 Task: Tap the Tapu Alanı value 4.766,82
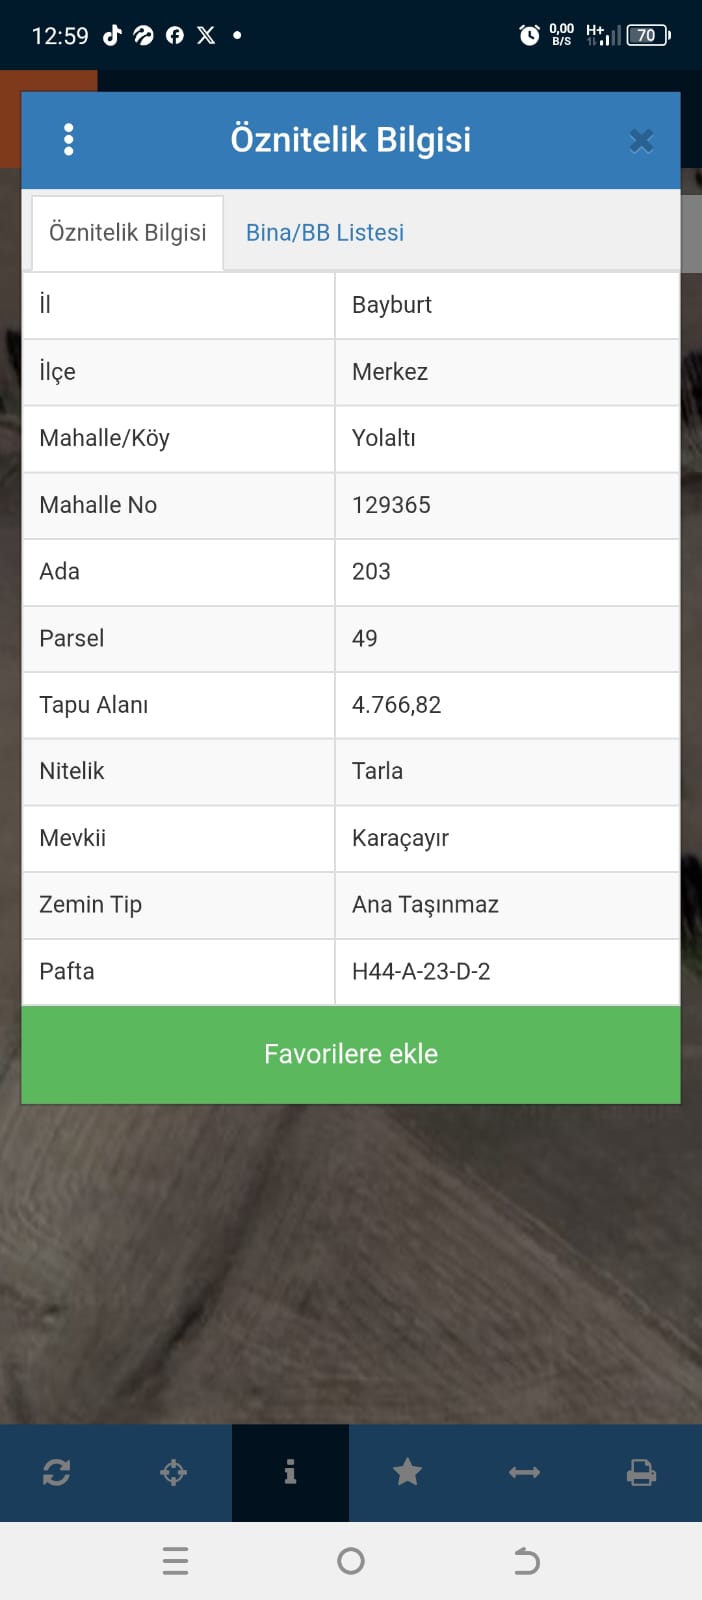coord(396,705)
